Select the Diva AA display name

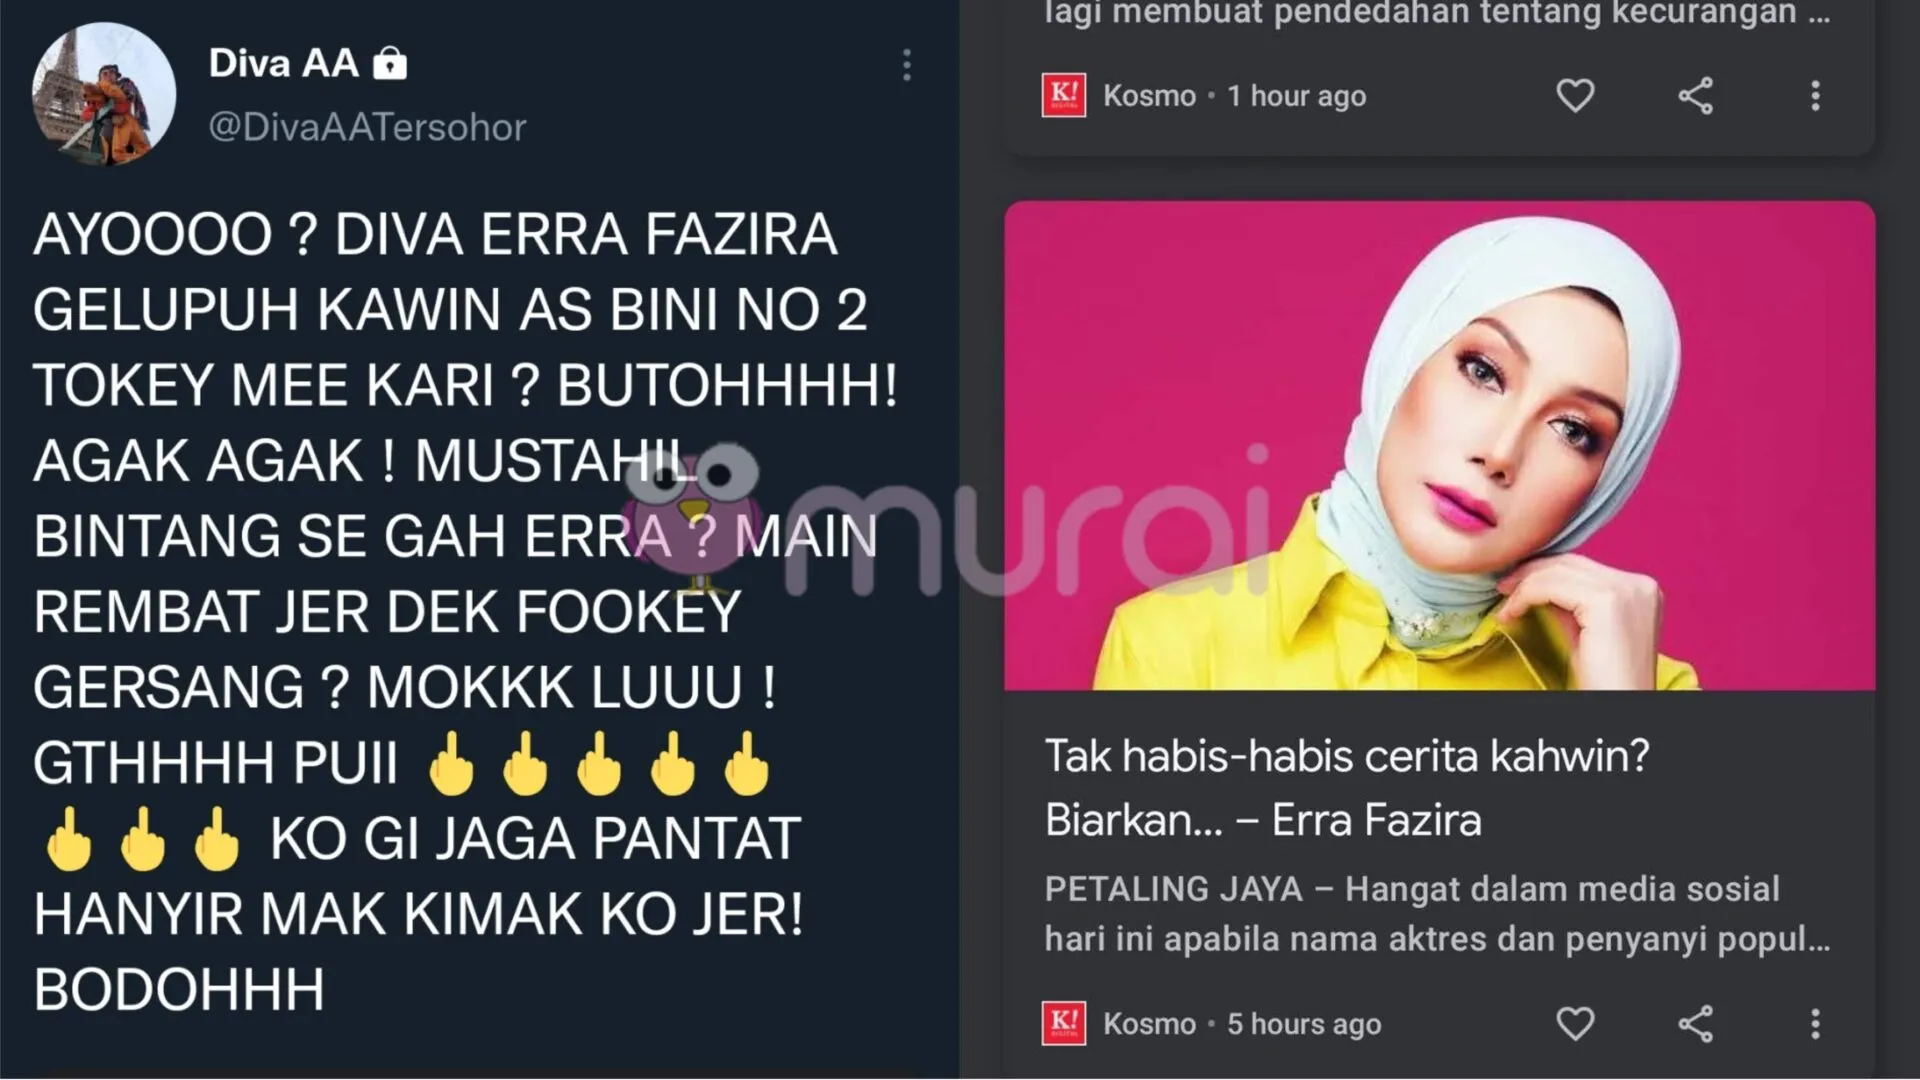(284, 63)
